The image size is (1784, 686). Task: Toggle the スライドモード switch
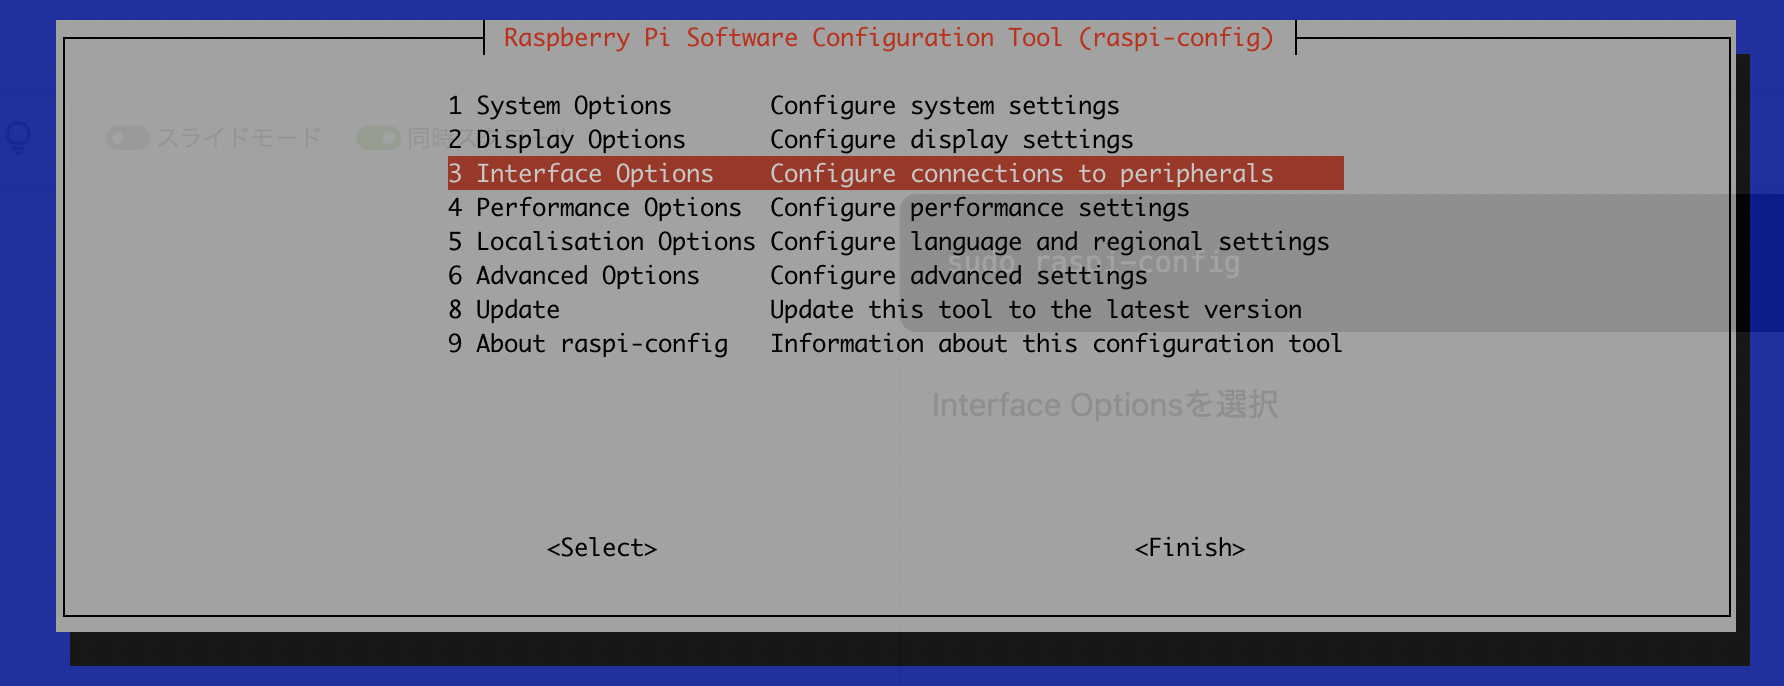point(128,138)
